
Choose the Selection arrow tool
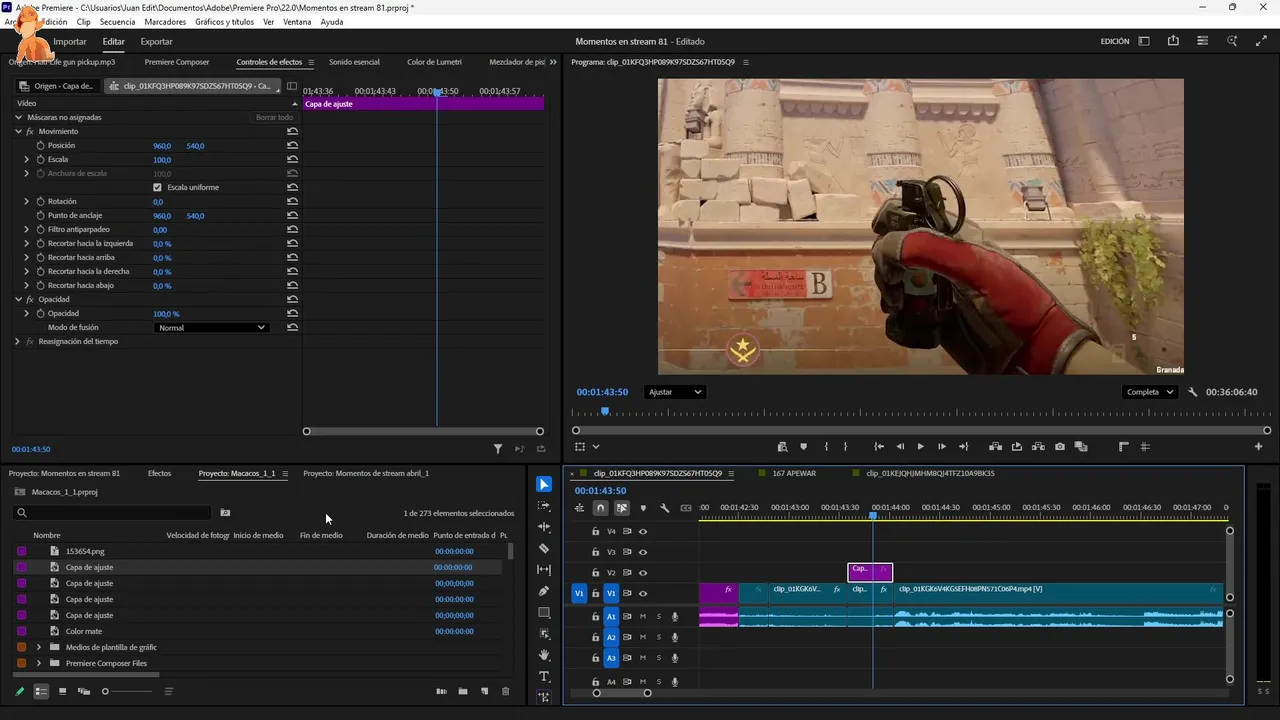(x=544, y=484)
